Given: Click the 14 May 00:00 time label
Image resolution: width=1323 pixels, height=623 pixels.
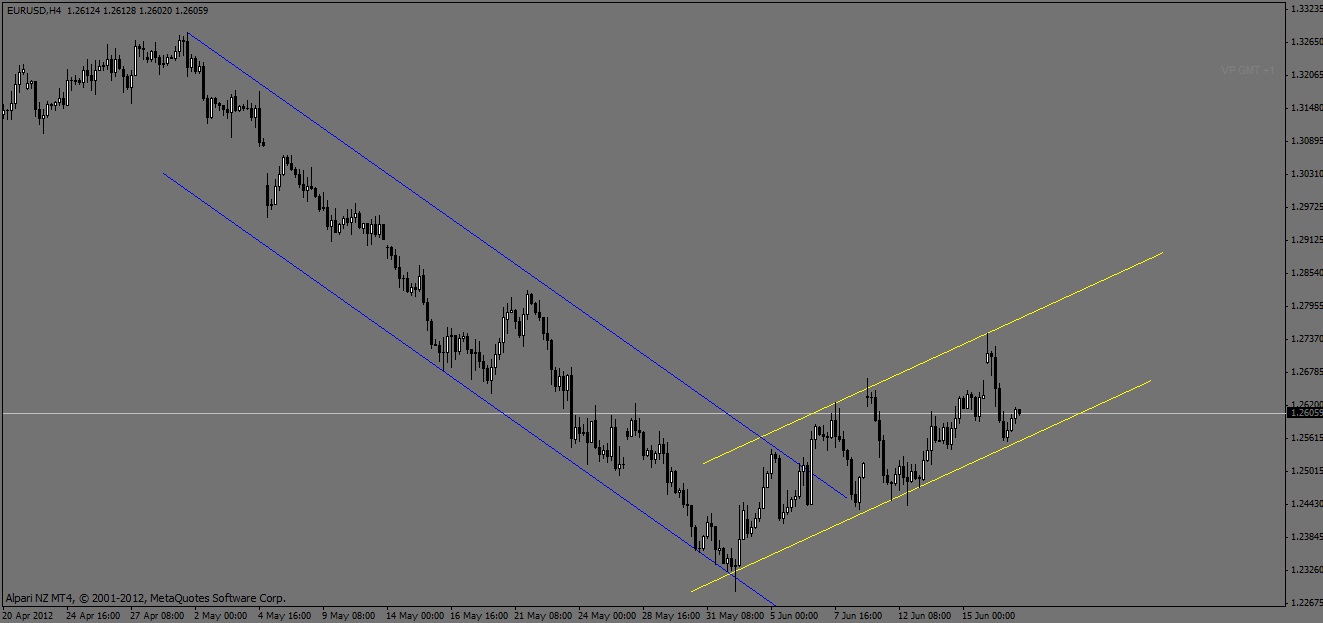Looking at the screenshot, I should 414,615.
